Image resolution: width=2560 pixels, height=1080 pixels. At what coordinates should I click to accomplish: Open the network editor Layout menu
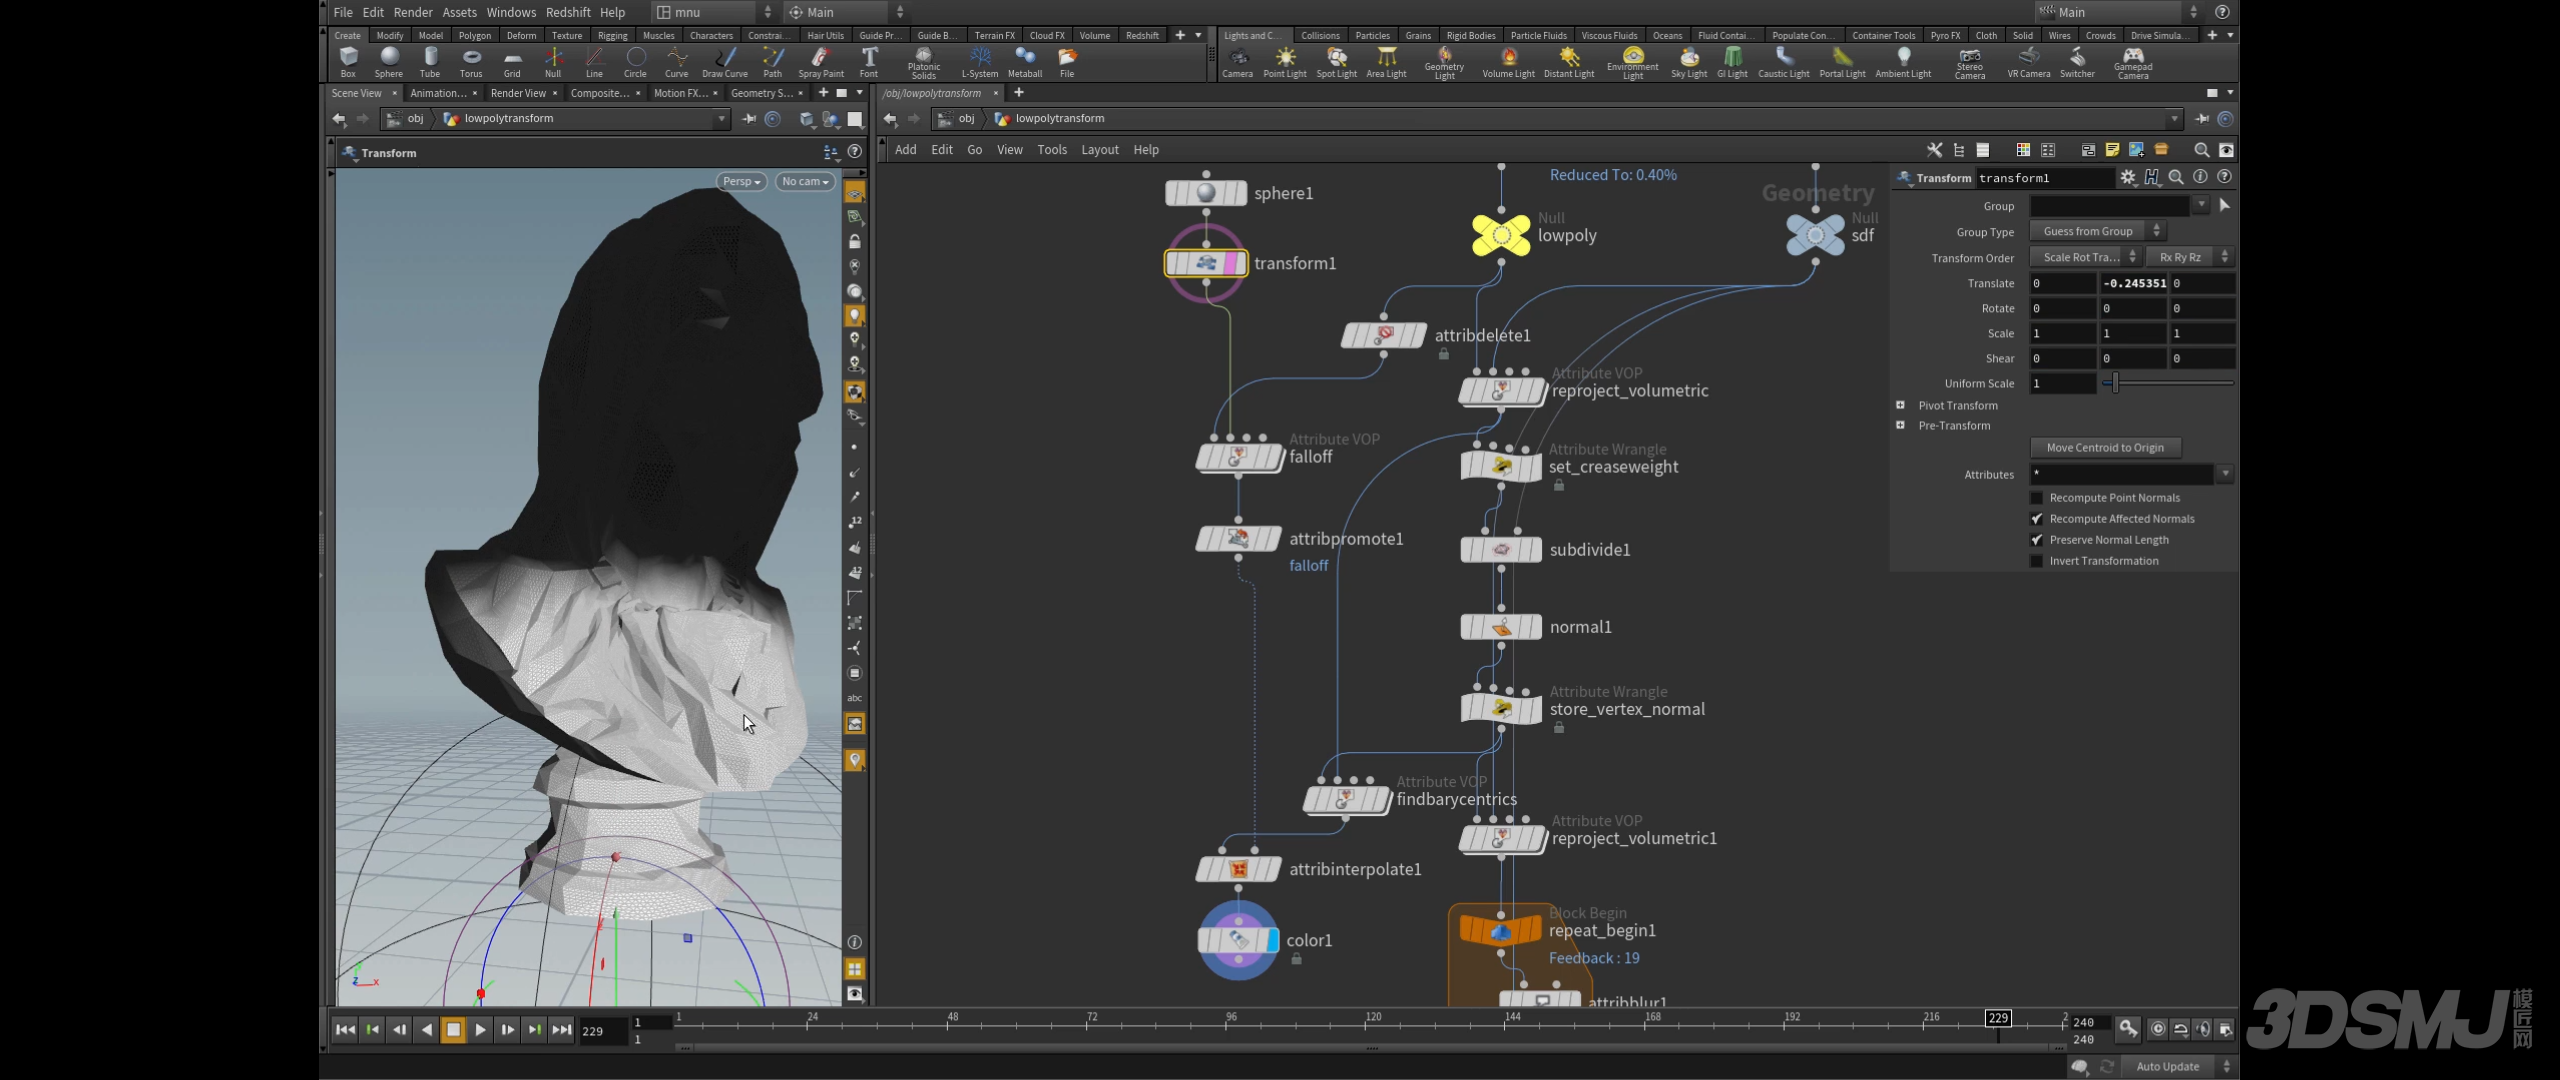(1100, 150)
